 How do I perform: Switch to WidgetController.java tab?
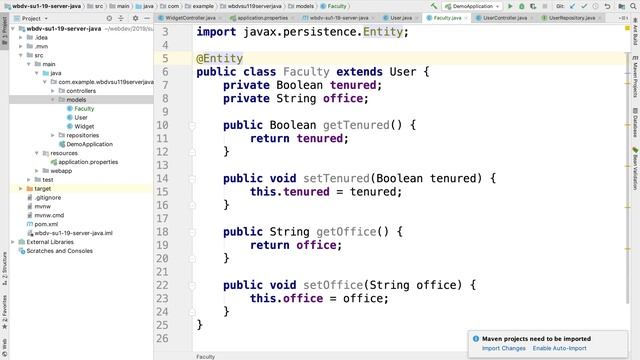coord(190,18)
